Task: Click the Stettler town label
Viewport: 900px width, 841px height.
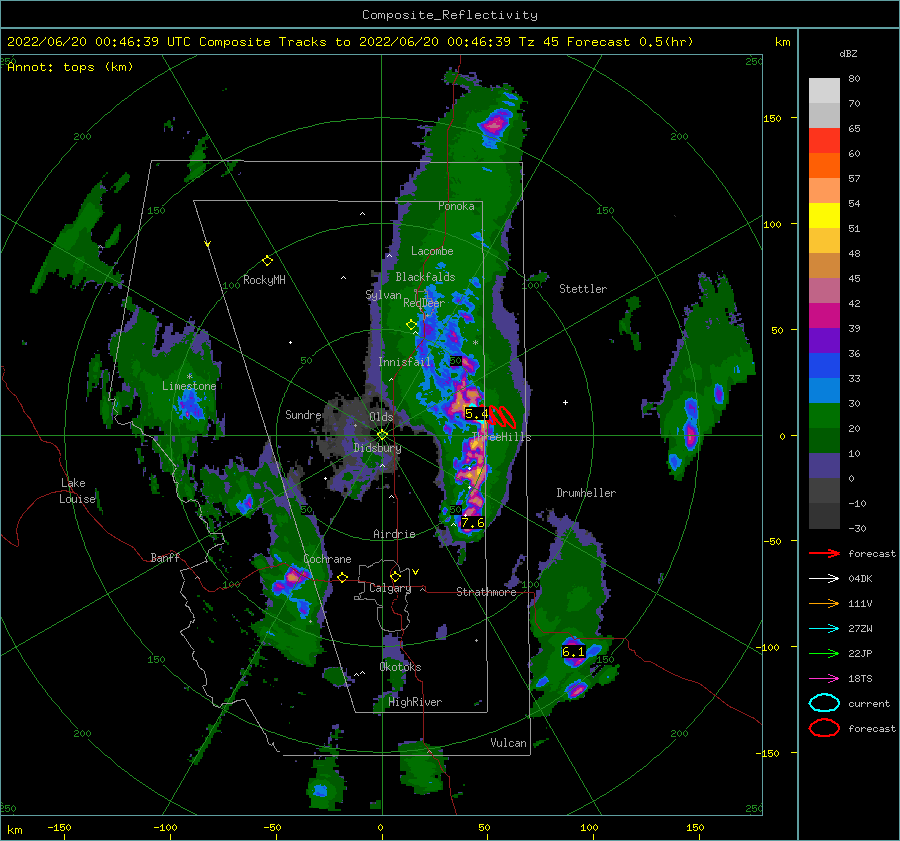Action: [583, 289]
